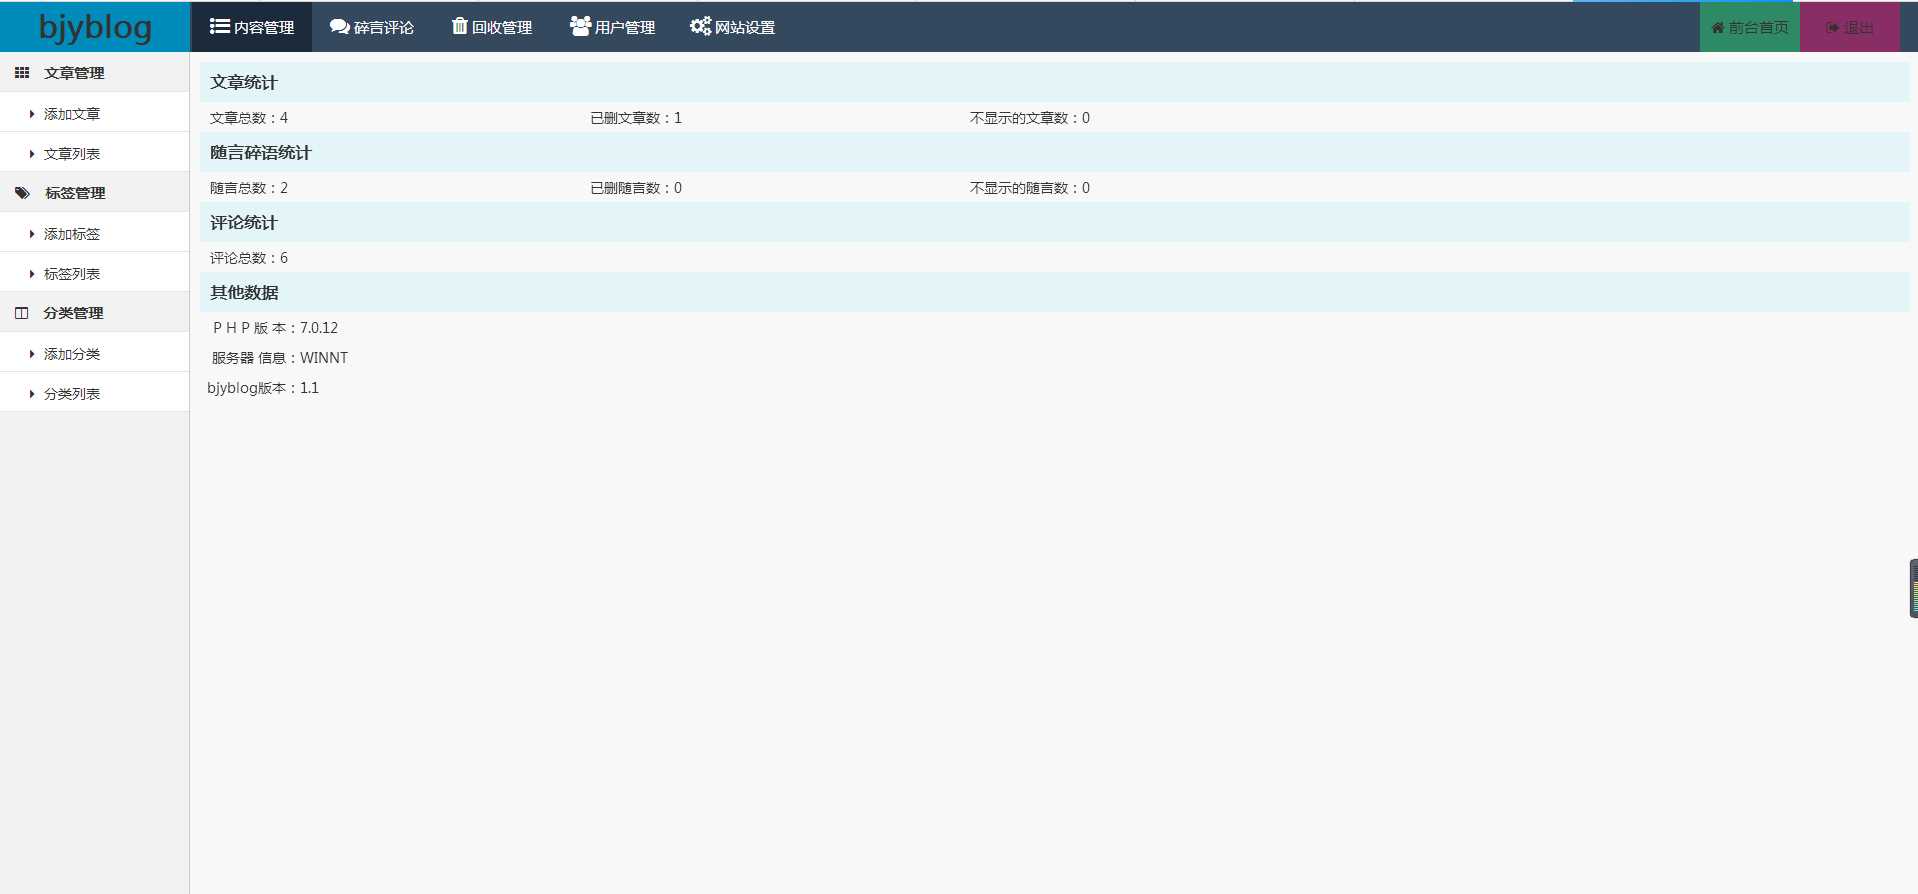
Task: Click the 不显示的随言数：0 value
Action: click(x=1030, y=188)
